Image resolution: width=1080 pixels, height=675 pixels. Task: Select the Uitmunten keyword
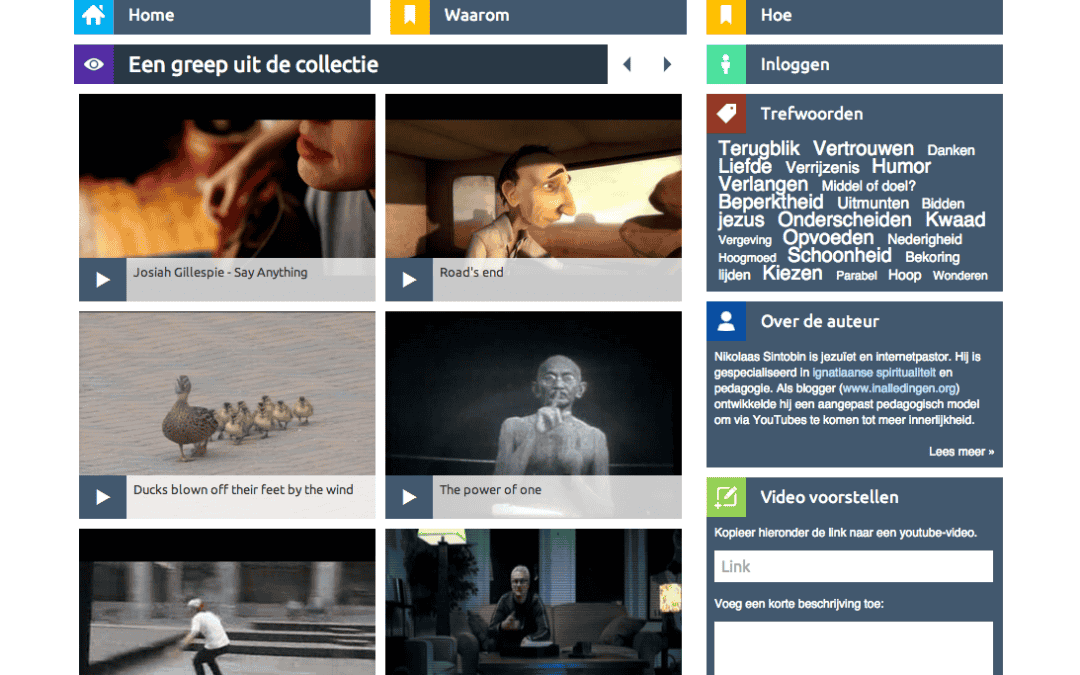coord(873,204)
